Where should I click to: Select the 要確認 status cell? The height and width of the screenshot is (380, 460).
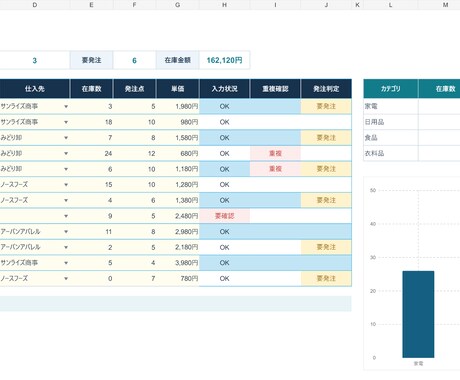coord(224,216)
